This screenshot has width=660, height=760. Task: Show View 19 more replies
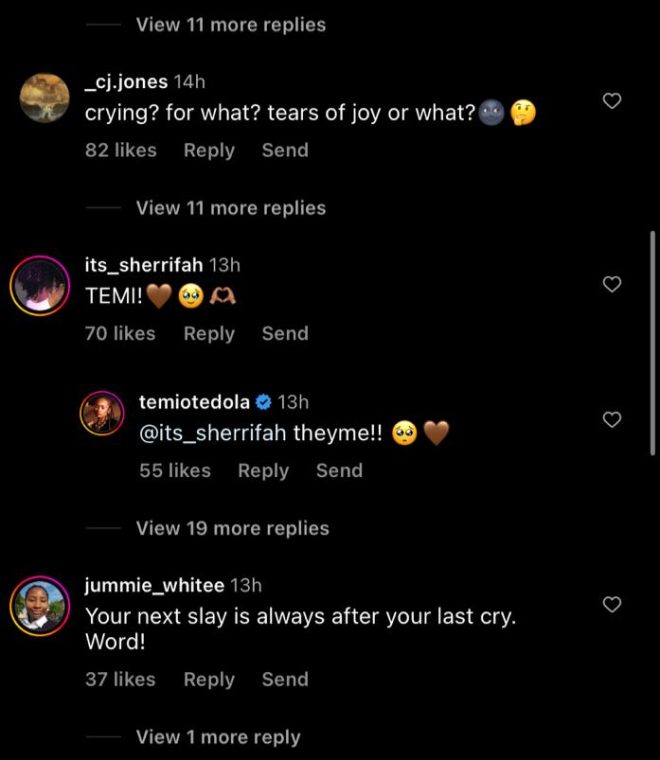[232, 528]
